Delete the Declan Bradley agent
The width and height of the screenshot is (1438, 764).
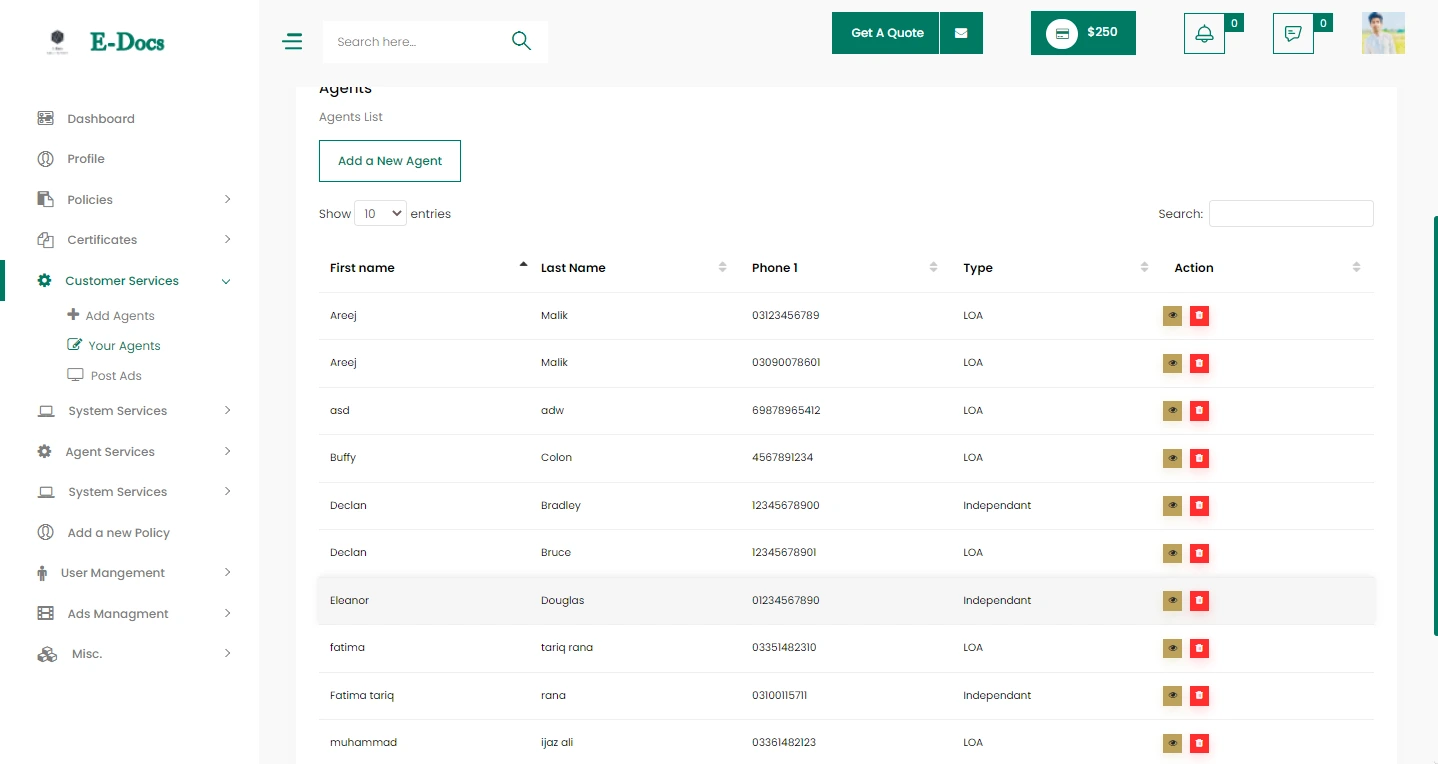[x=1199, y=506]
